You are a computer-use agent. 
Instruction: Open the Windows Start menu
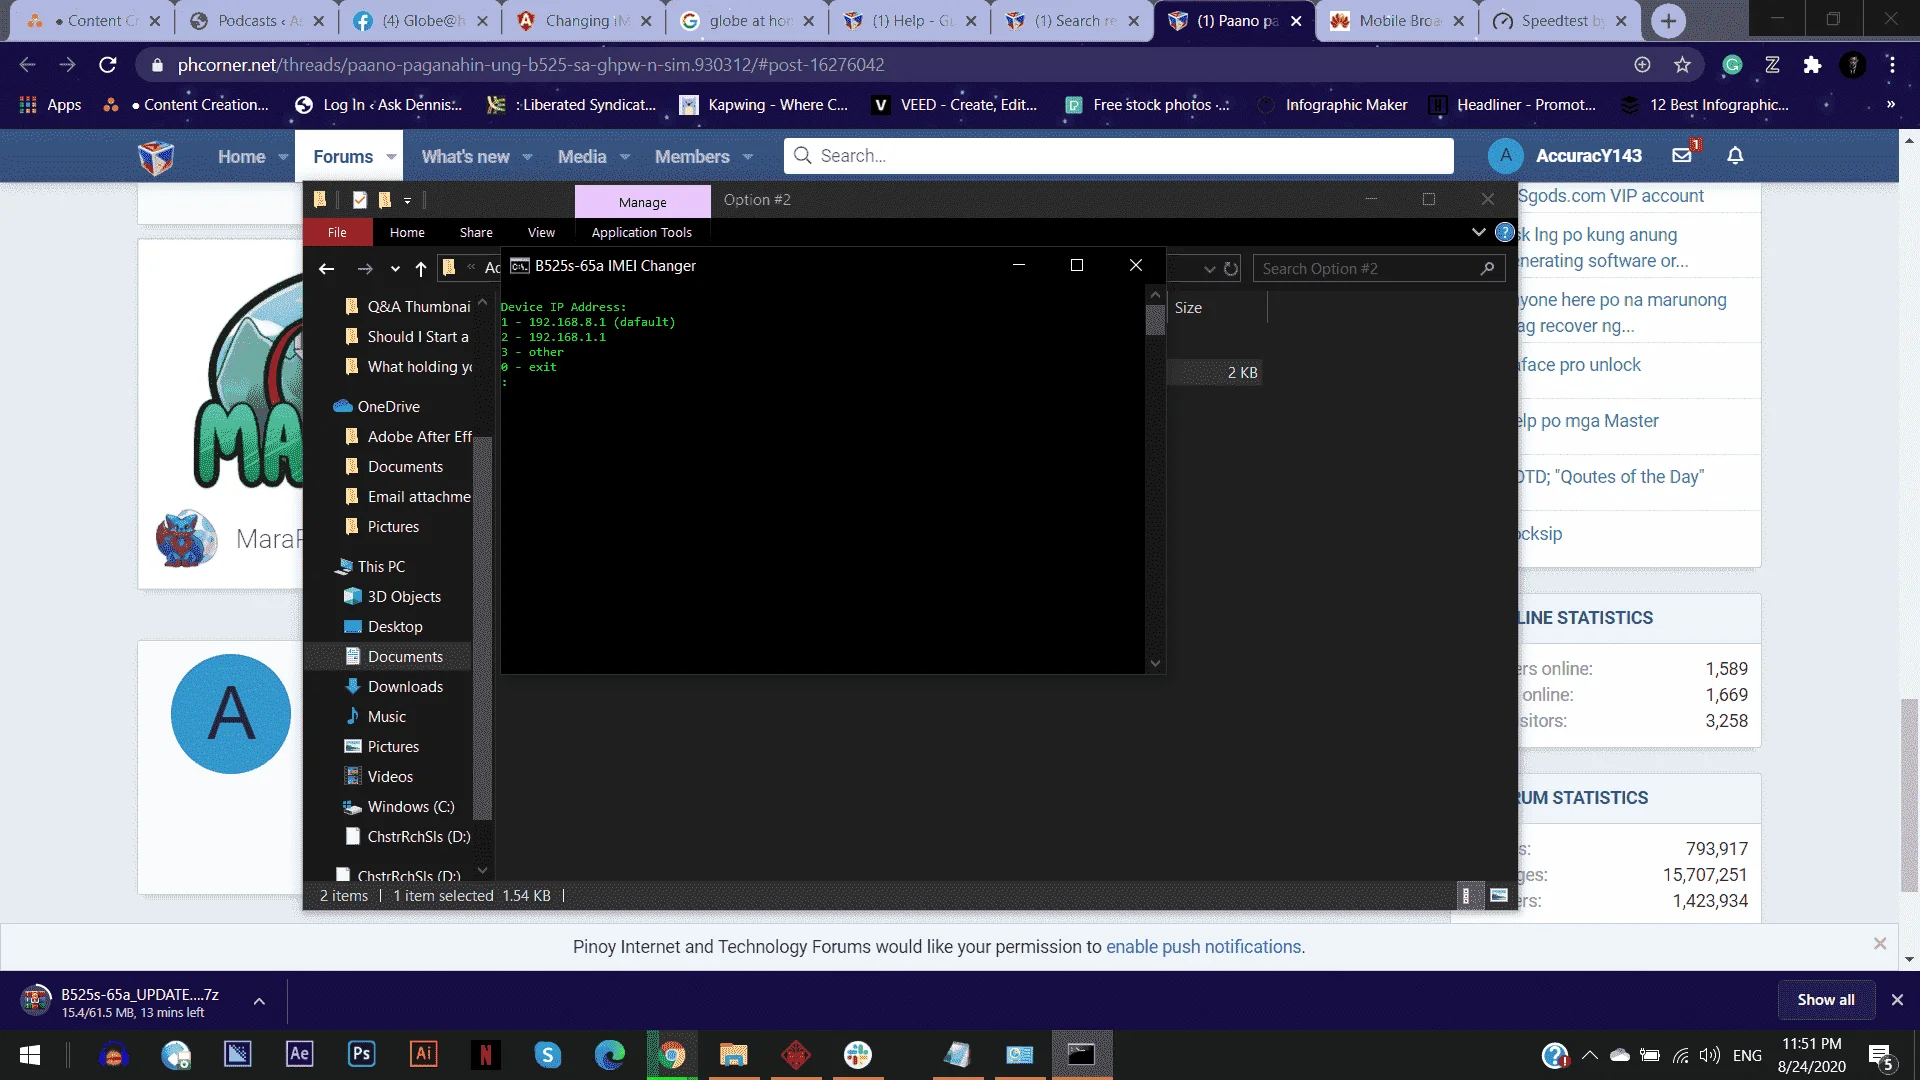click(30, 1055)
